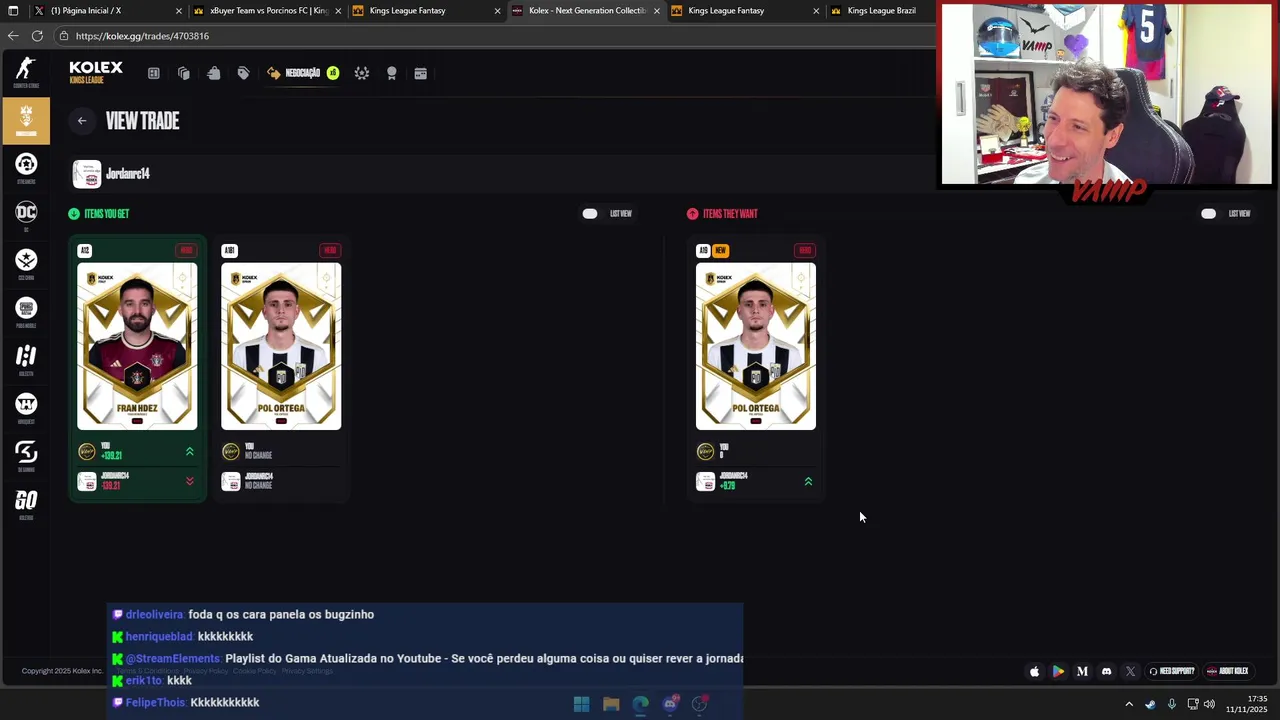The width and height of the screenshot is (1280, 720).
Task: Open the Fran Hdez card
Action: (137, 346)
